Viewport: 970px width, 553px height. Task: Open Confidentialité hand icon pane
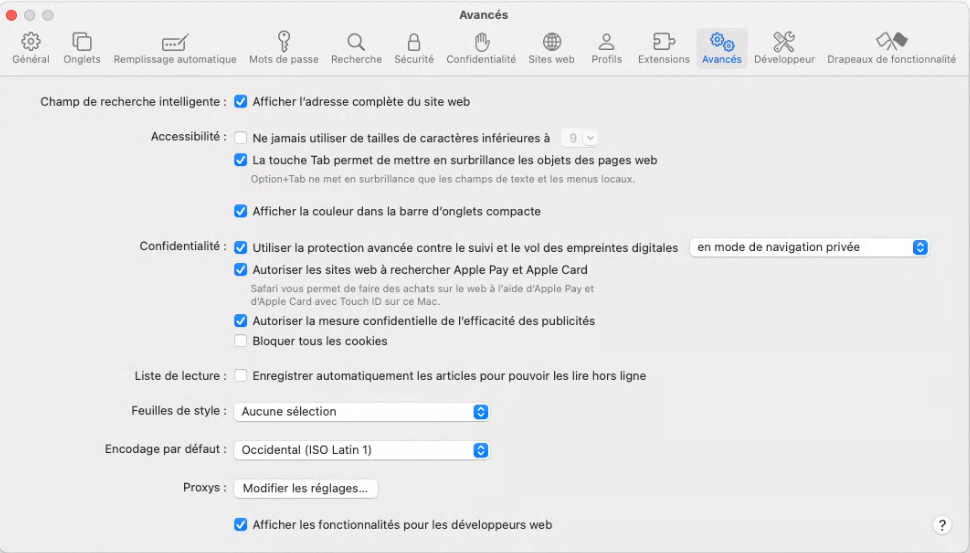481,48
